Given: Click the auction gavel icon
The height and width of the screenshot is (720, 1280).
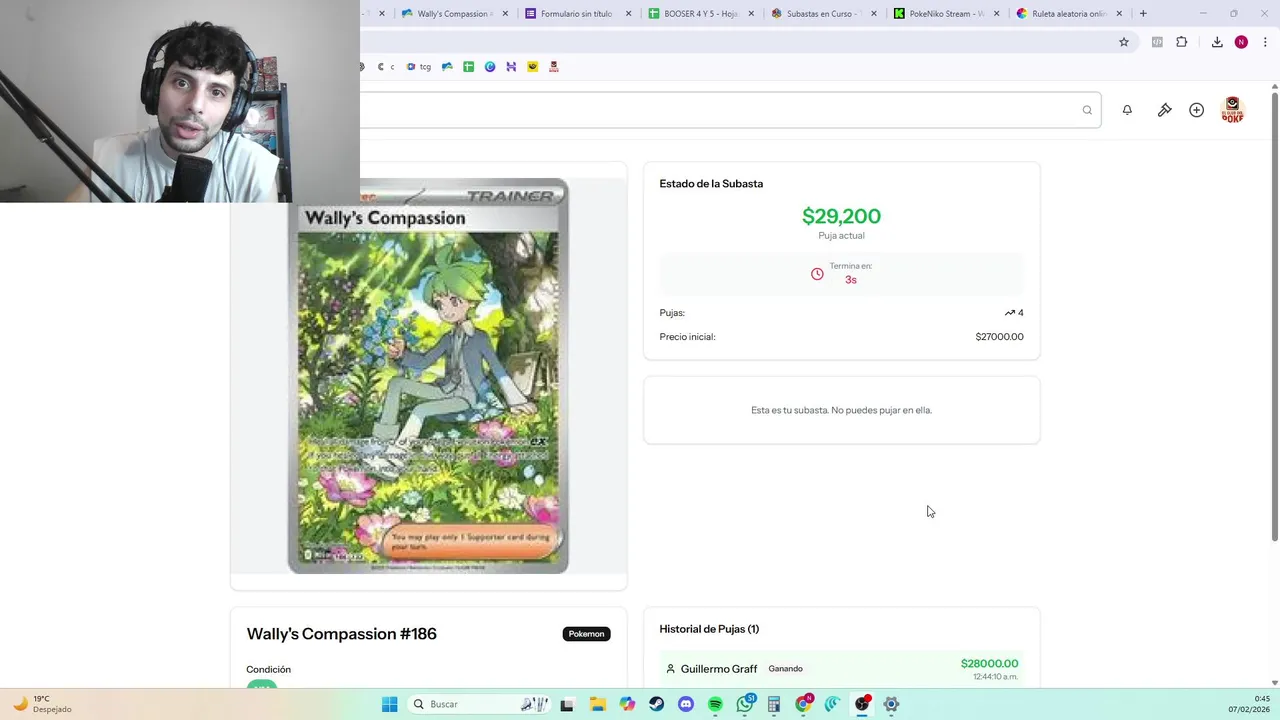Looking at the screenshot, I should click(1164, 110).
